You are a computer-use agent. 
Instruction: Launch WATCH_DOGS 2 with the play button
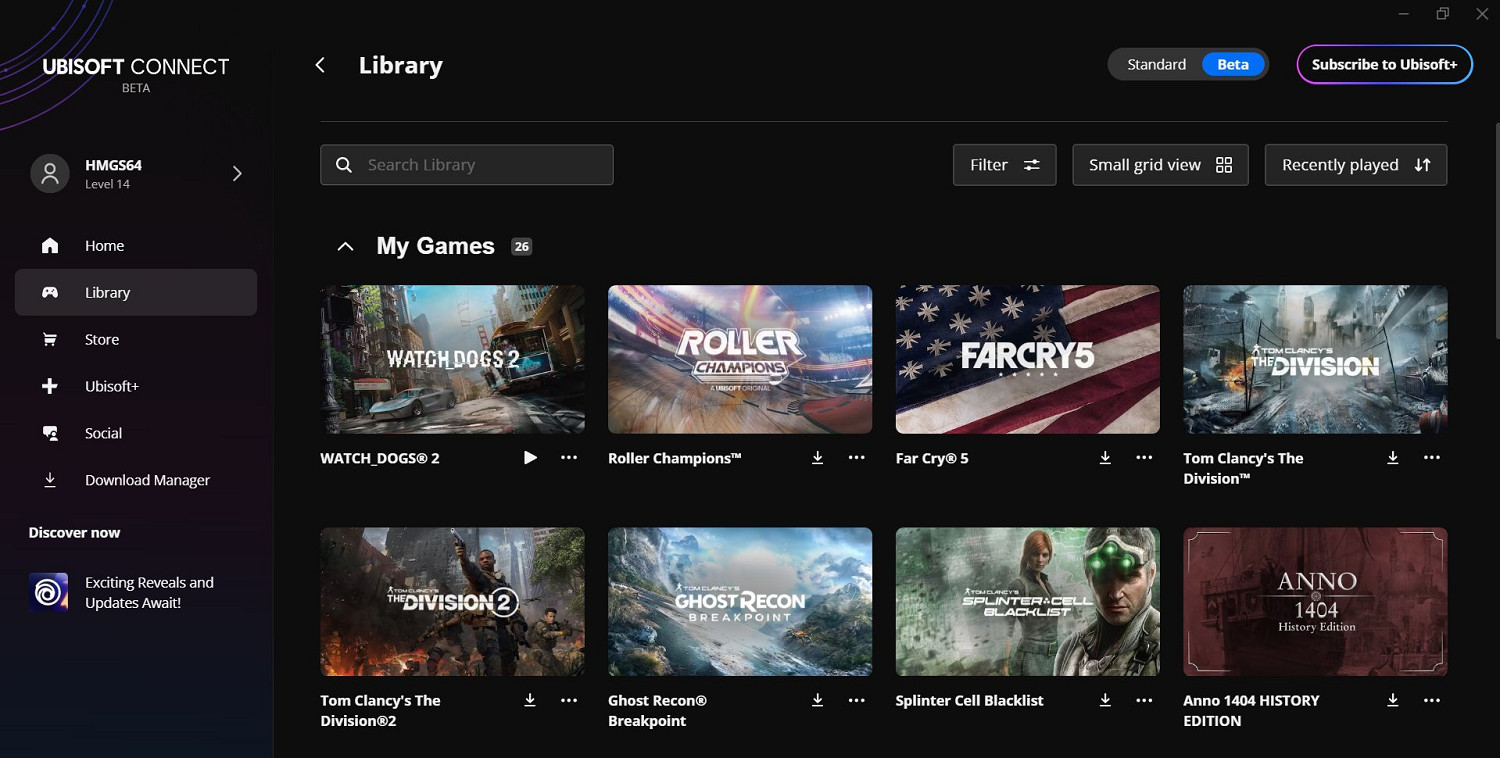pyautogui.click(x=530, y=457)
